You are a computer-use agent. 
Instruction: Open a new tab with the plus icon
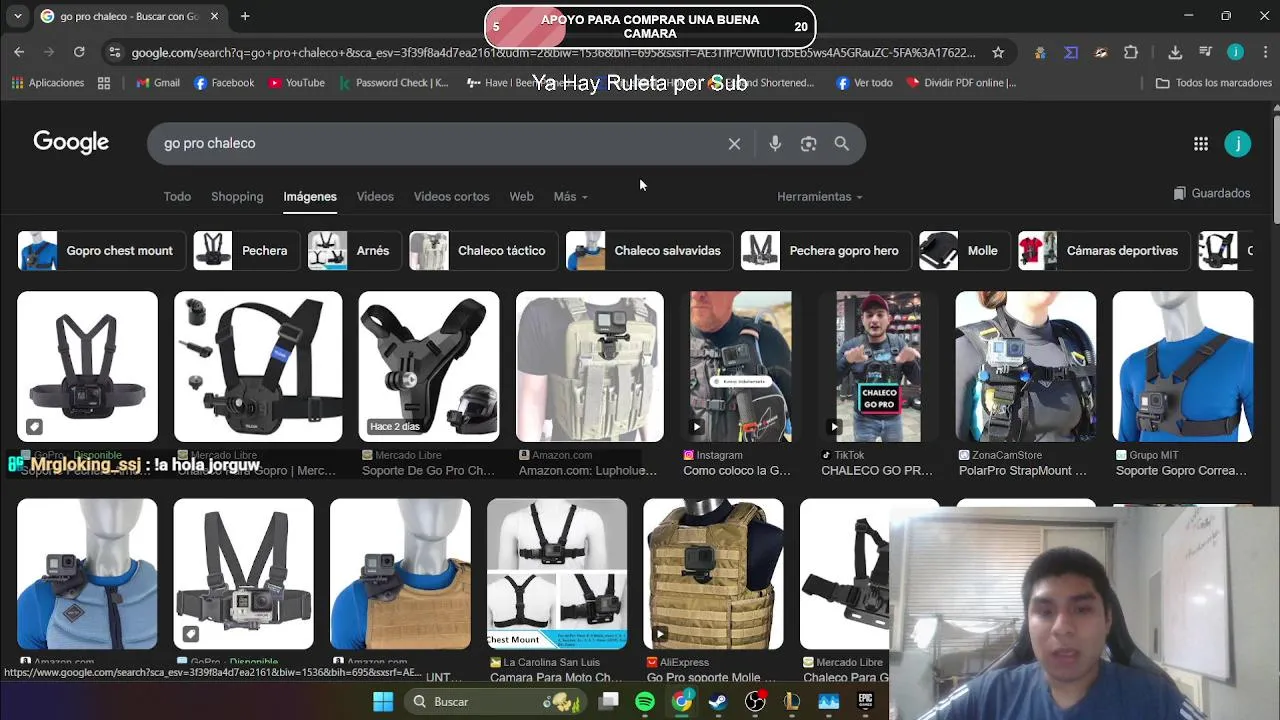245,16
